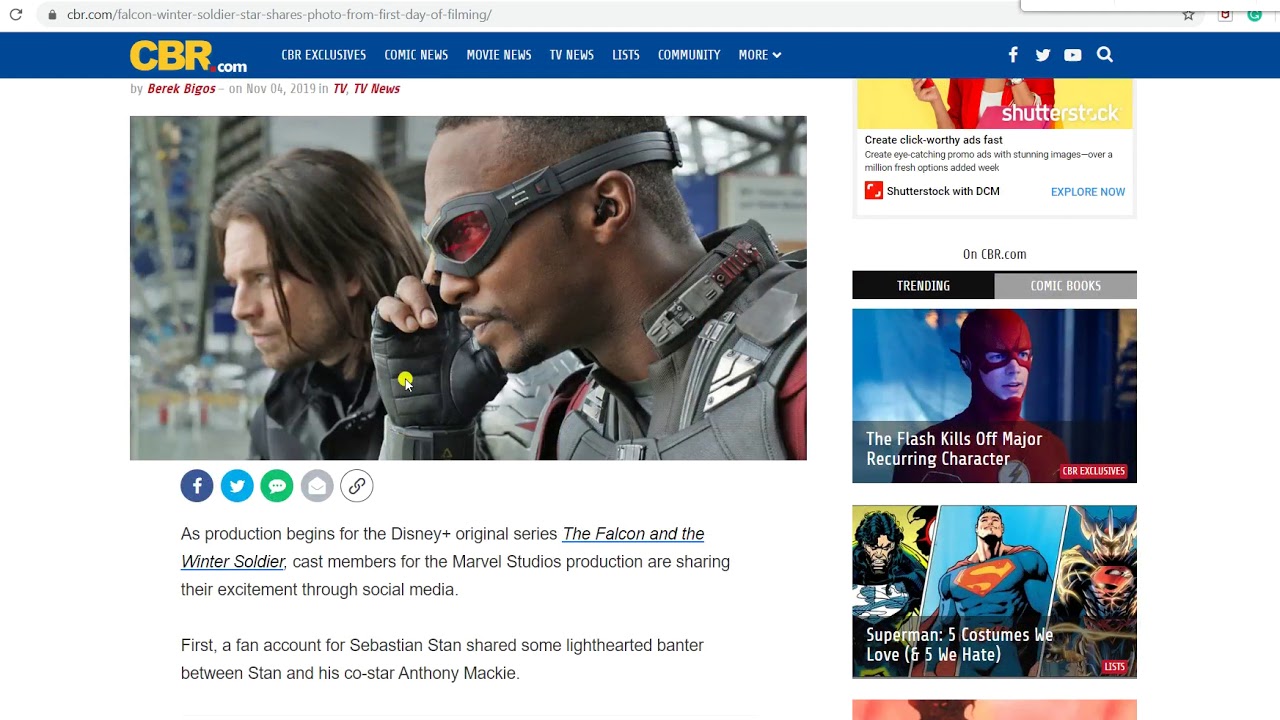Open Superman: 5 Costumes article headline
1280x720 pixels.
pyautogui.click(x=960, y=645)
